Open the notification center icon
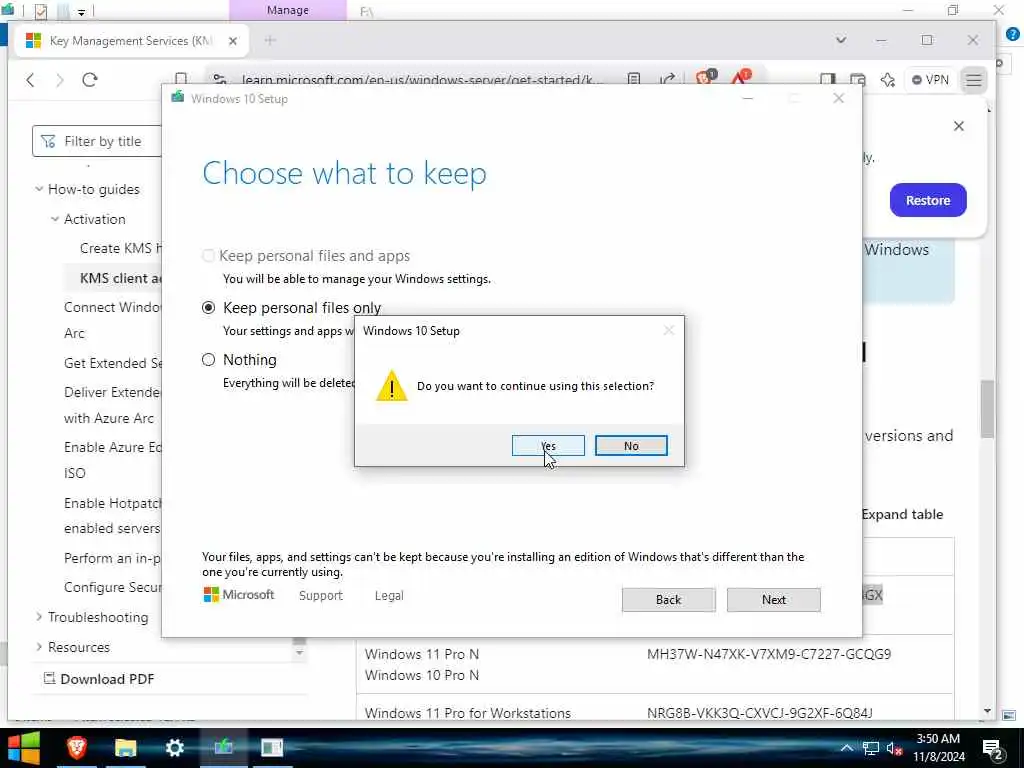This screenshot has width=1024, height=768. click(993, 750)
